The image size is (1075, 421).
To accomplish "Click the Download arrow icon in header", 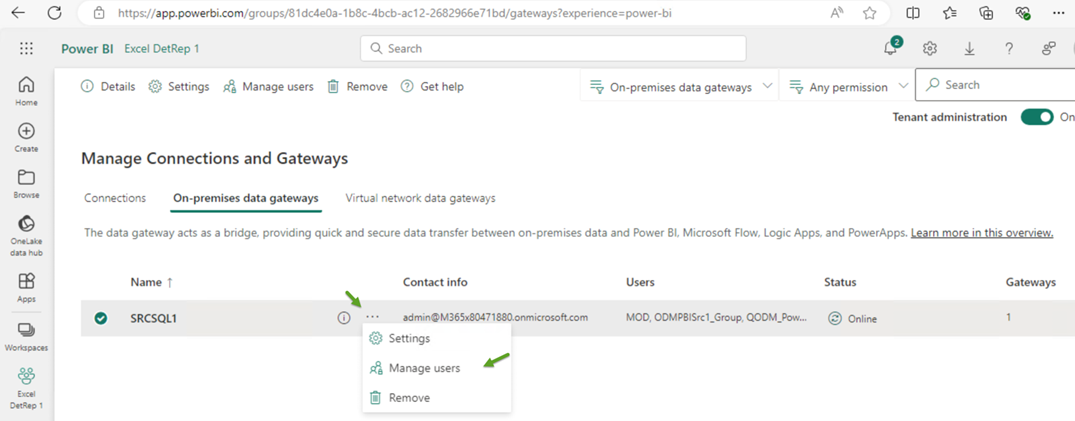I will [x=969, y=48].
